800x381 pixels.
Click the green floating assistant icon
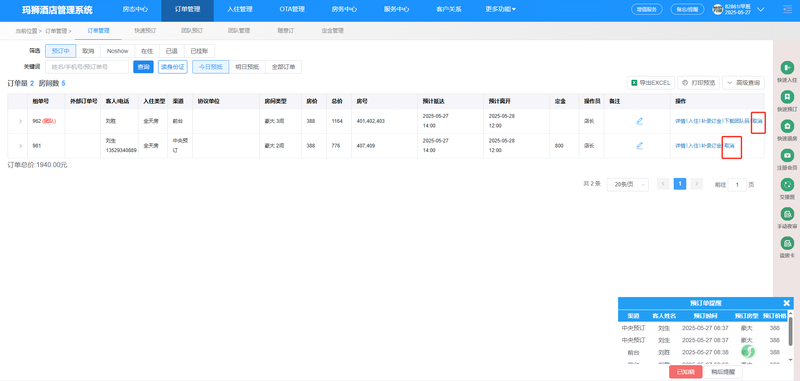pos(747,351)
